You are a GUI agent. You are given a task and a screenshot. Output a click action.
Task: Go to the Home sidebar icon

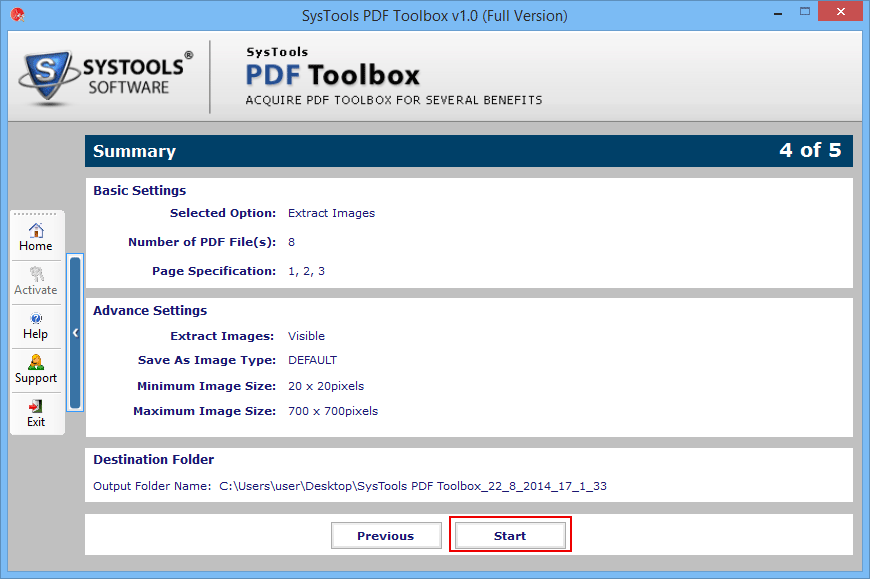(36, 237)
